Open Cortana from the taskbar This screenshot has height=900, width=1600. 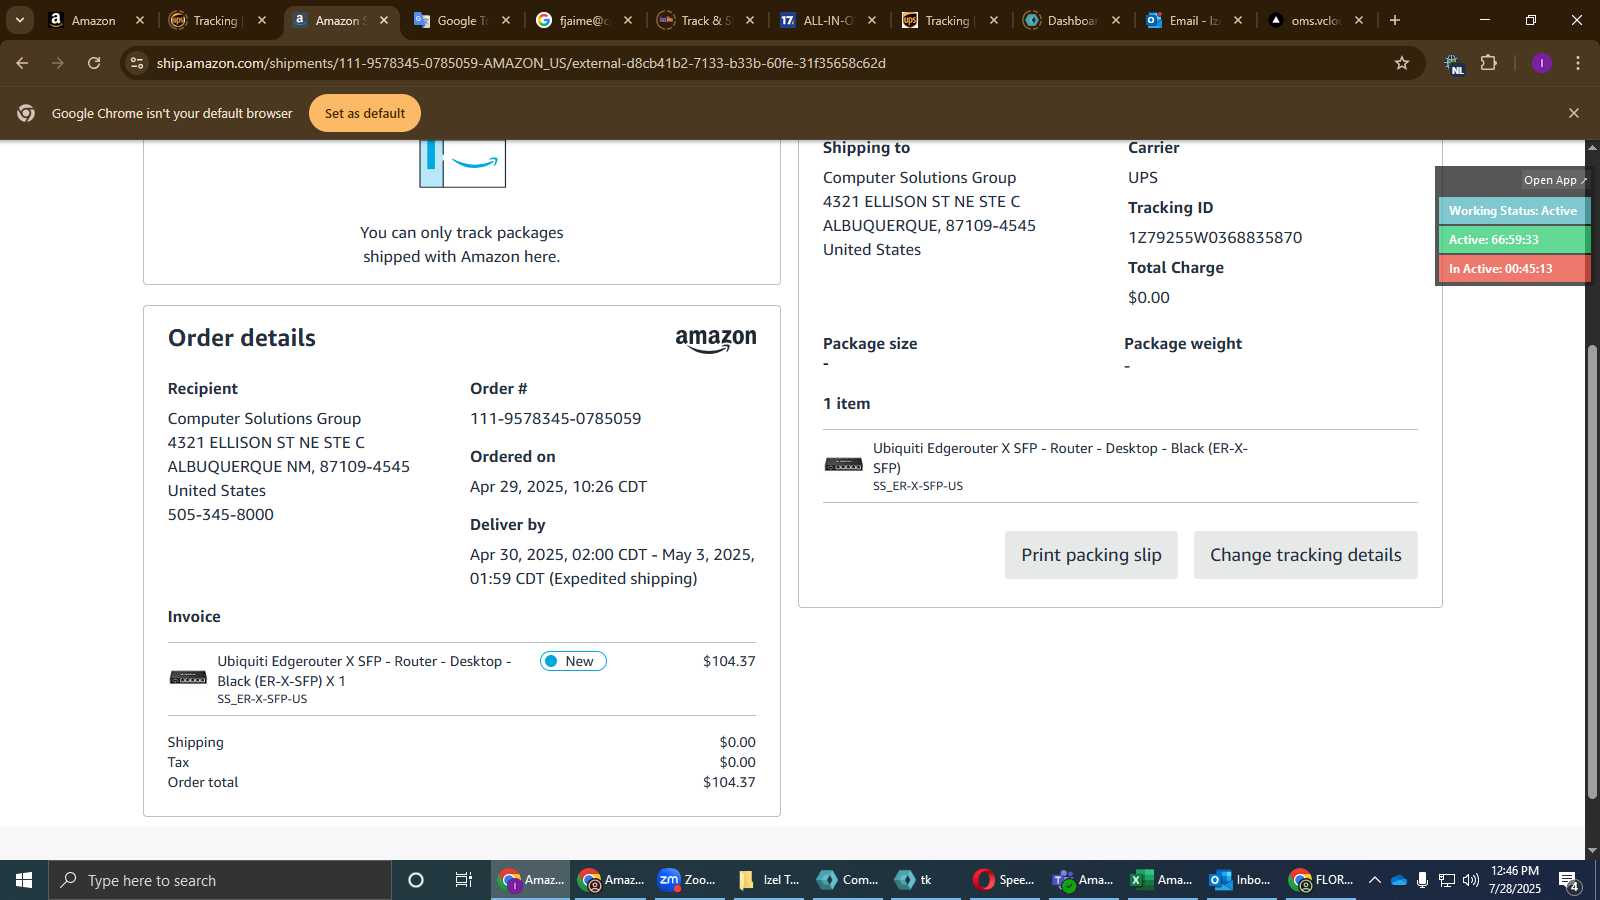pyautogui.click(x=416, y=880)
